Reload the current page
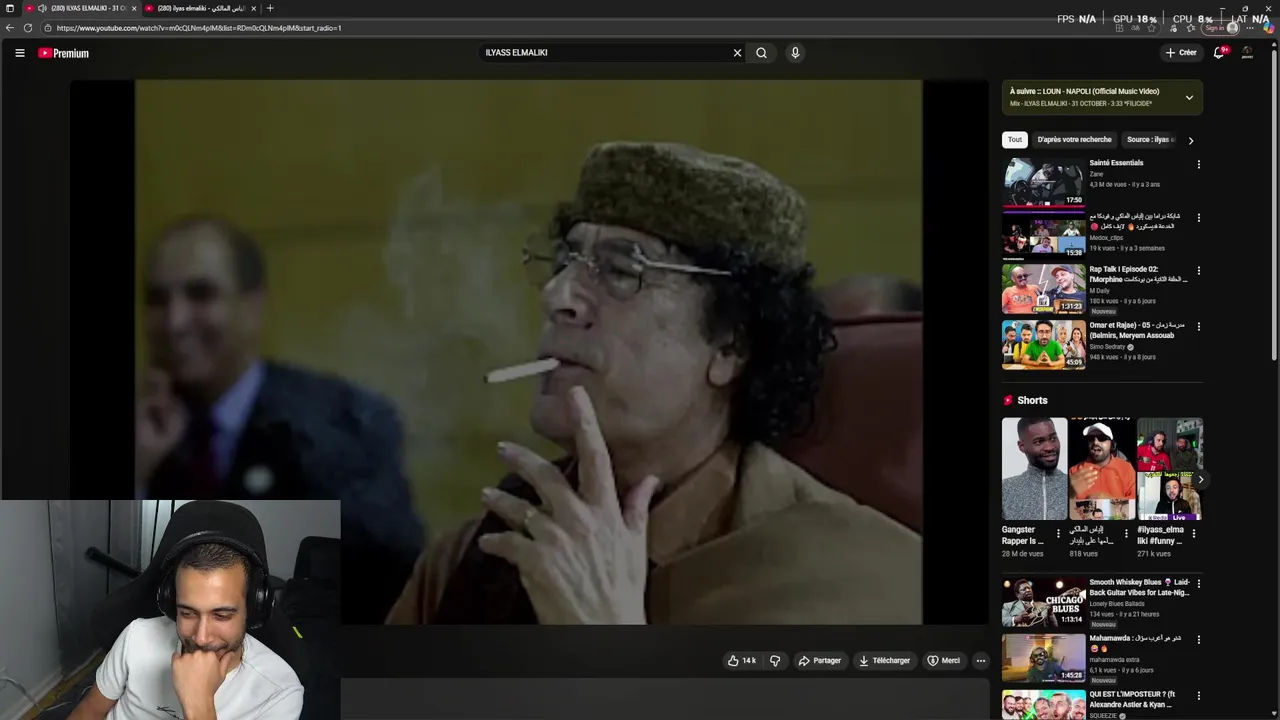Viewport: 1280px width, 720px height. click(28, 28)
